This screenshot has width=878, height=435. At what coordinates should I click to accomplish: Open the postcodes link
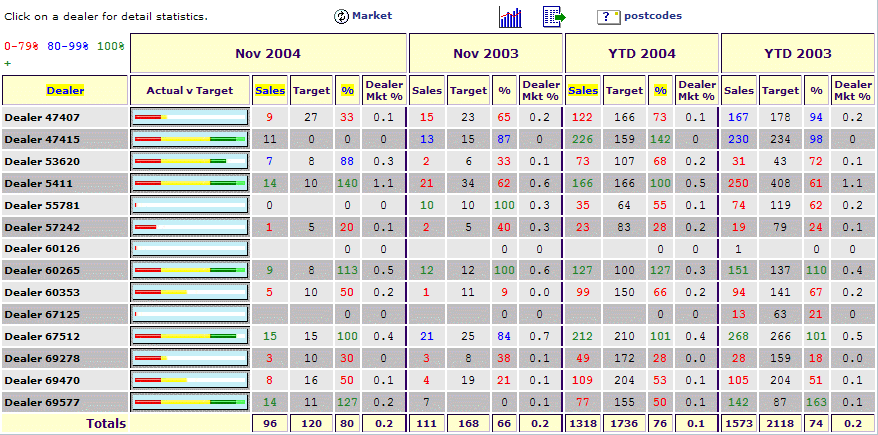[x=652, y=16]
